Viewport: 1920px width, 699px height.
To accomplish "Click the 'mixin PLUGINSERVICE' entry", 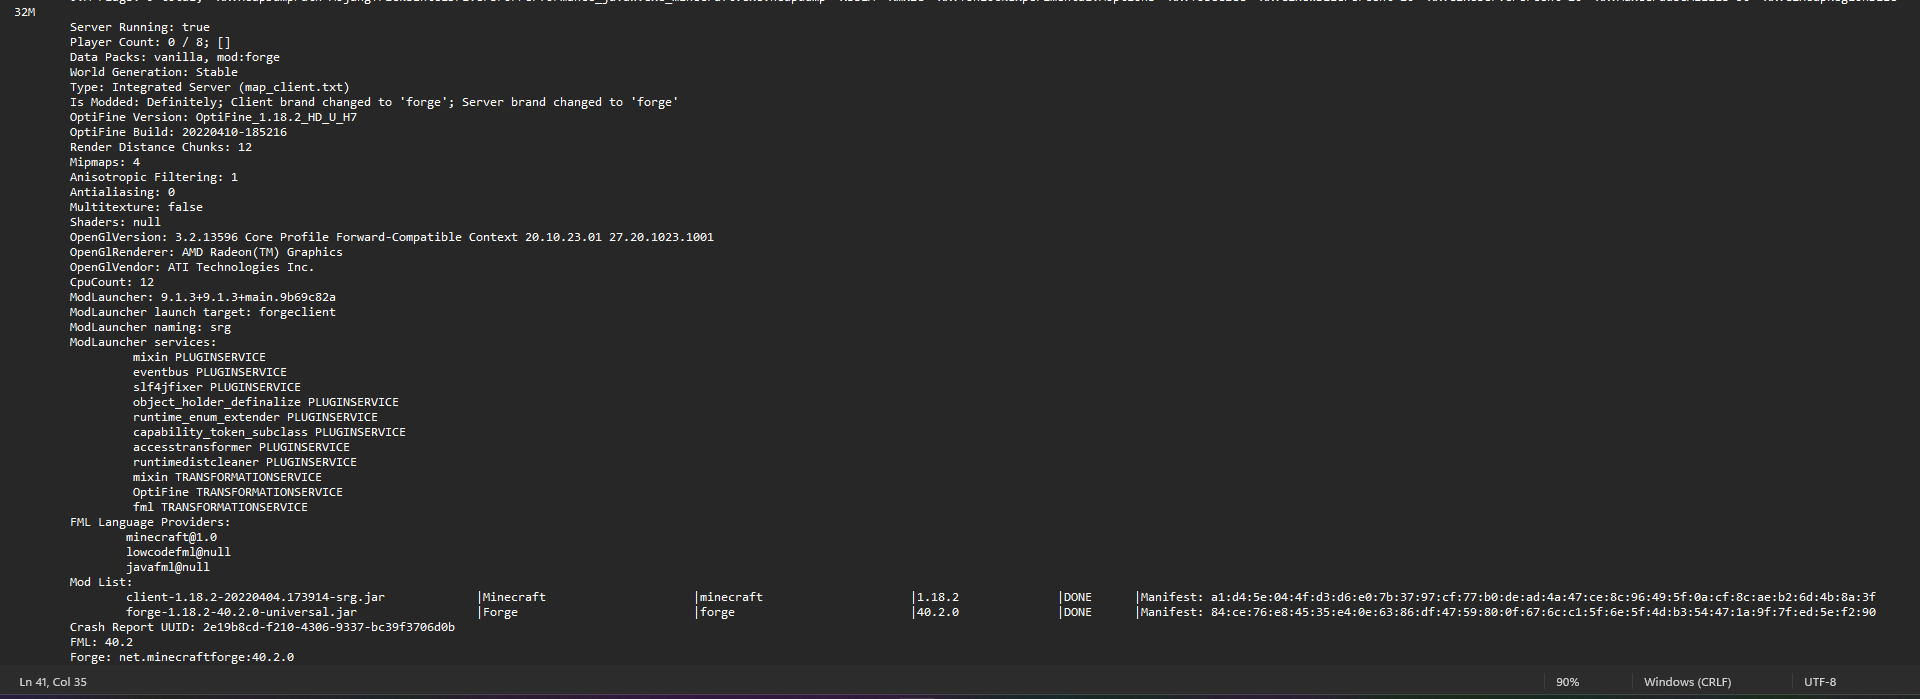I will pos(199,357).
